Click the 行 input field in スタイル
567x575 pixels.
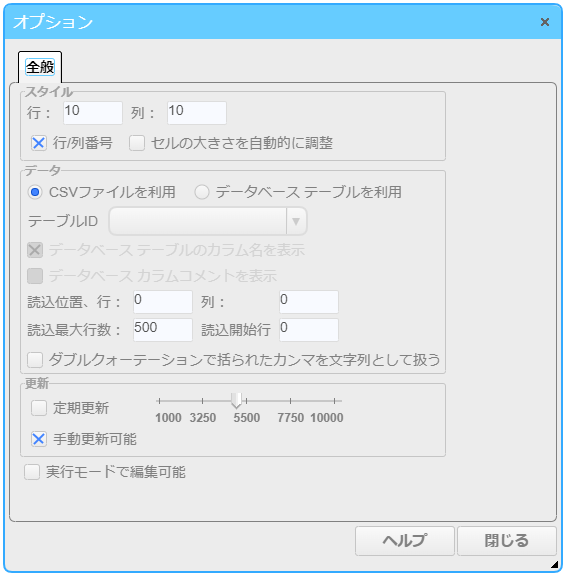(93, 113)
